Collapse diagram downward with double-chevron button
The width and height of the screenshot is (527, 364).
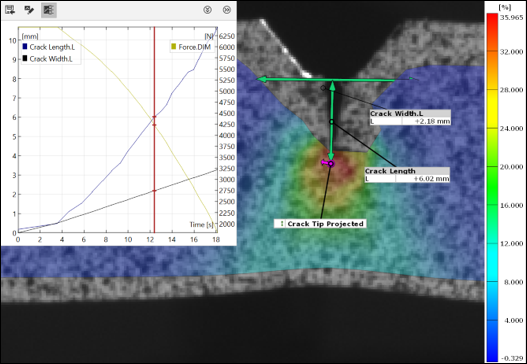[x=207, y=10]
